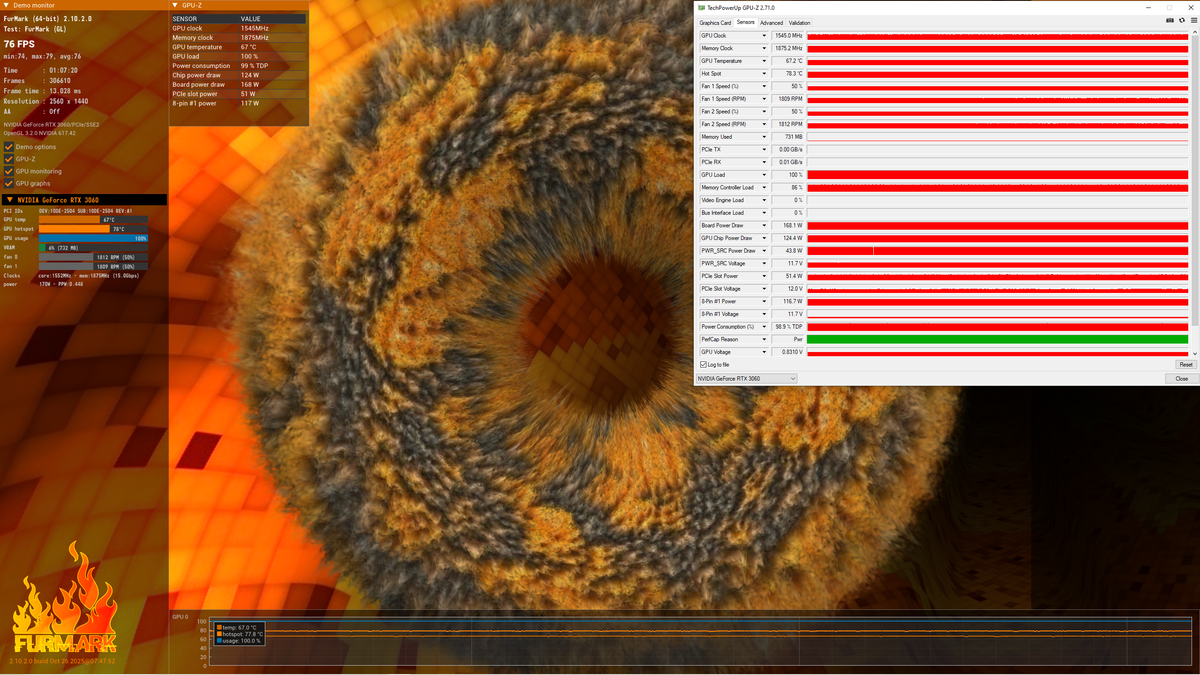Click the GPU-Z refresh icon

(1181, 20)
